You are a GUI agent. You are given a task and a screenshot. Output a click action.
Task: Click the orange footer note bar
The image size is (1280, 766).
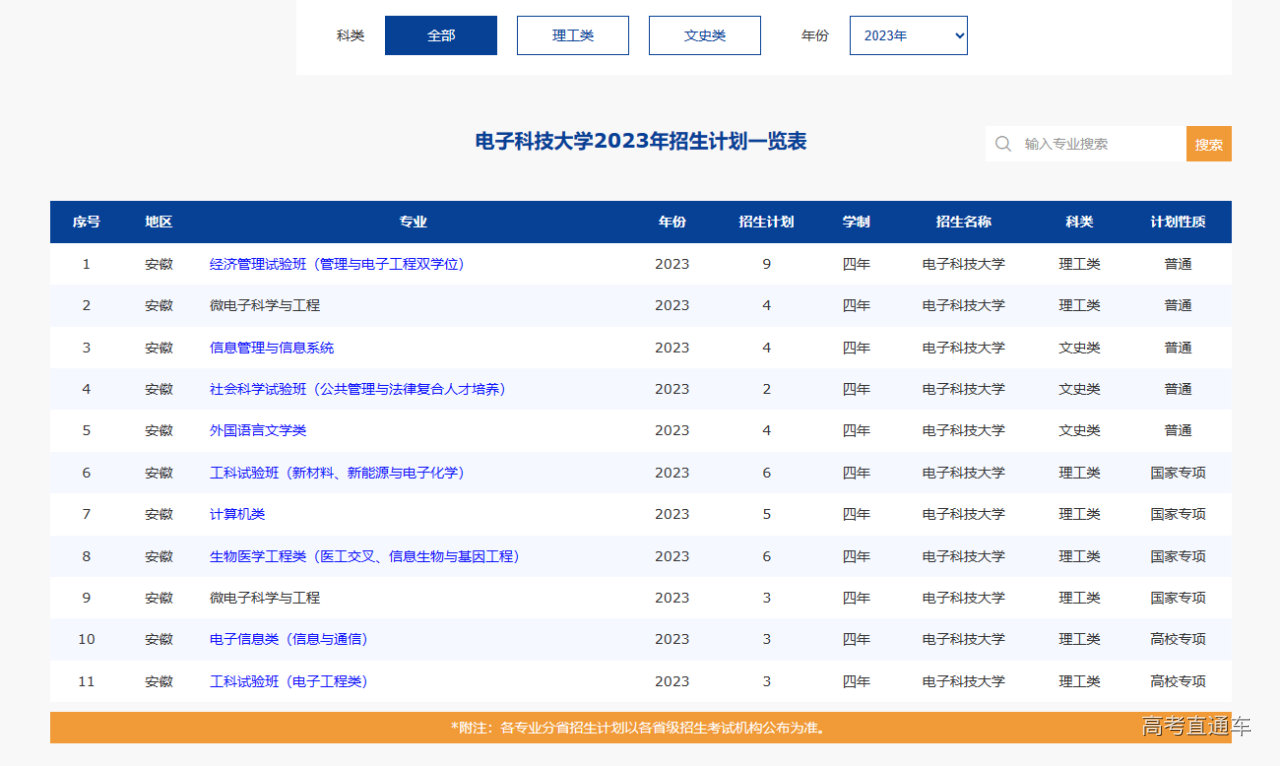pyautogui.click(x=640, y=729)
